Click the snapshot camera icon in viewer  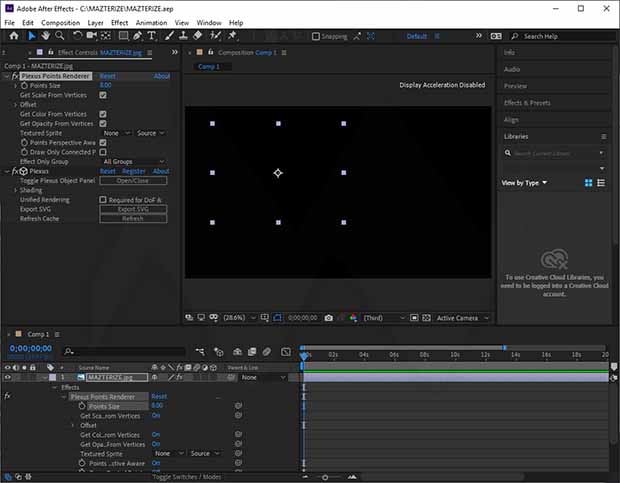point(329,318)
